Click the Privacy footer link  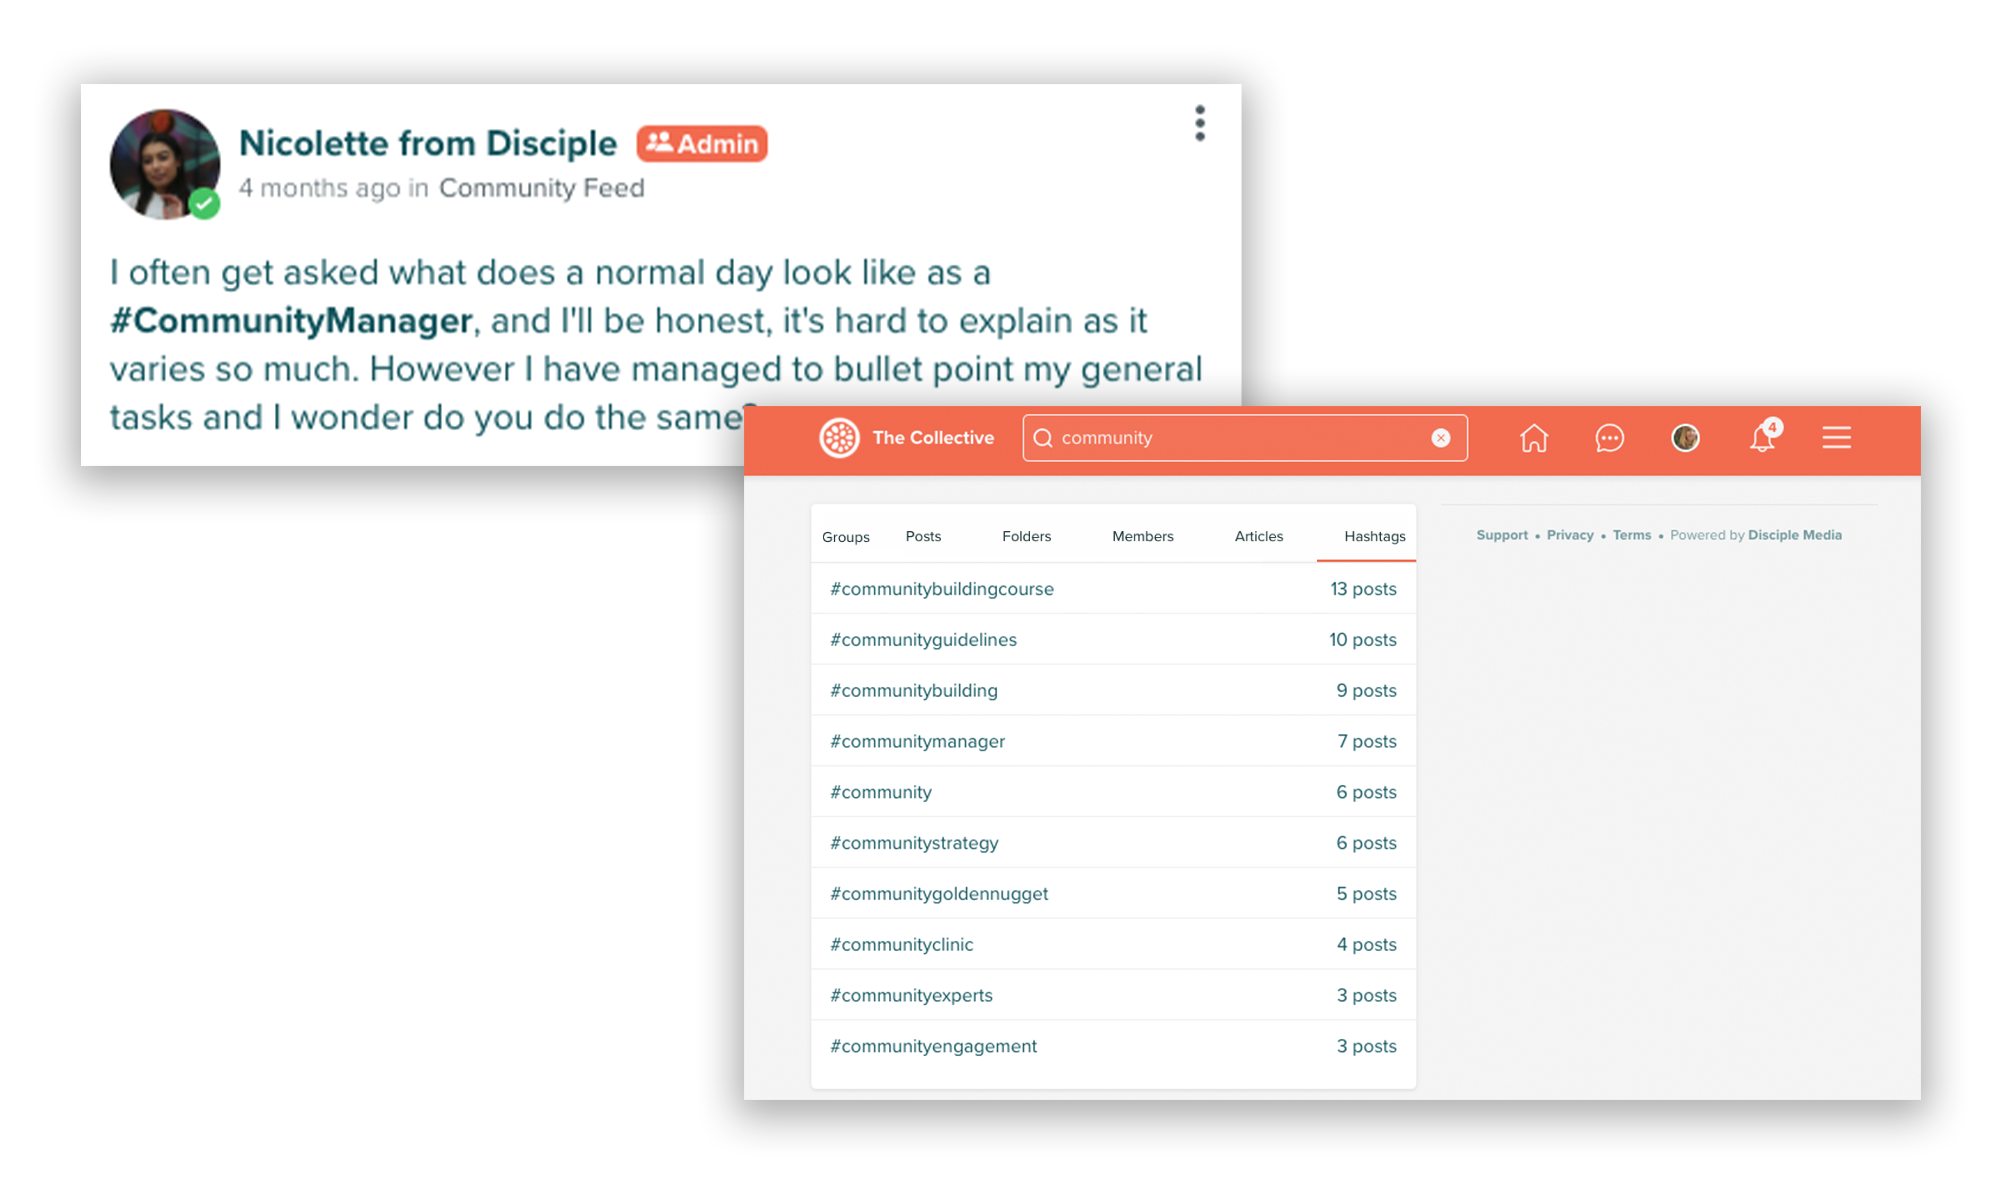[1569, 535]
